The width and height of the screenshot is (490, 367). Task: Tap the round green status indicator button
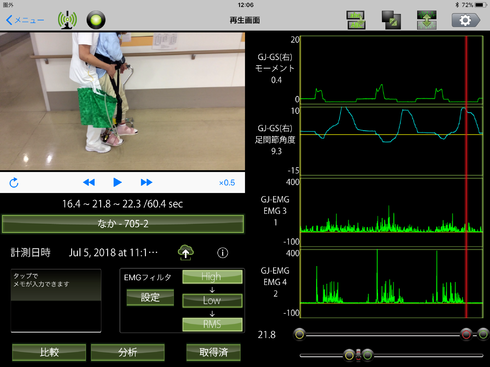click(x=96, y=20)
